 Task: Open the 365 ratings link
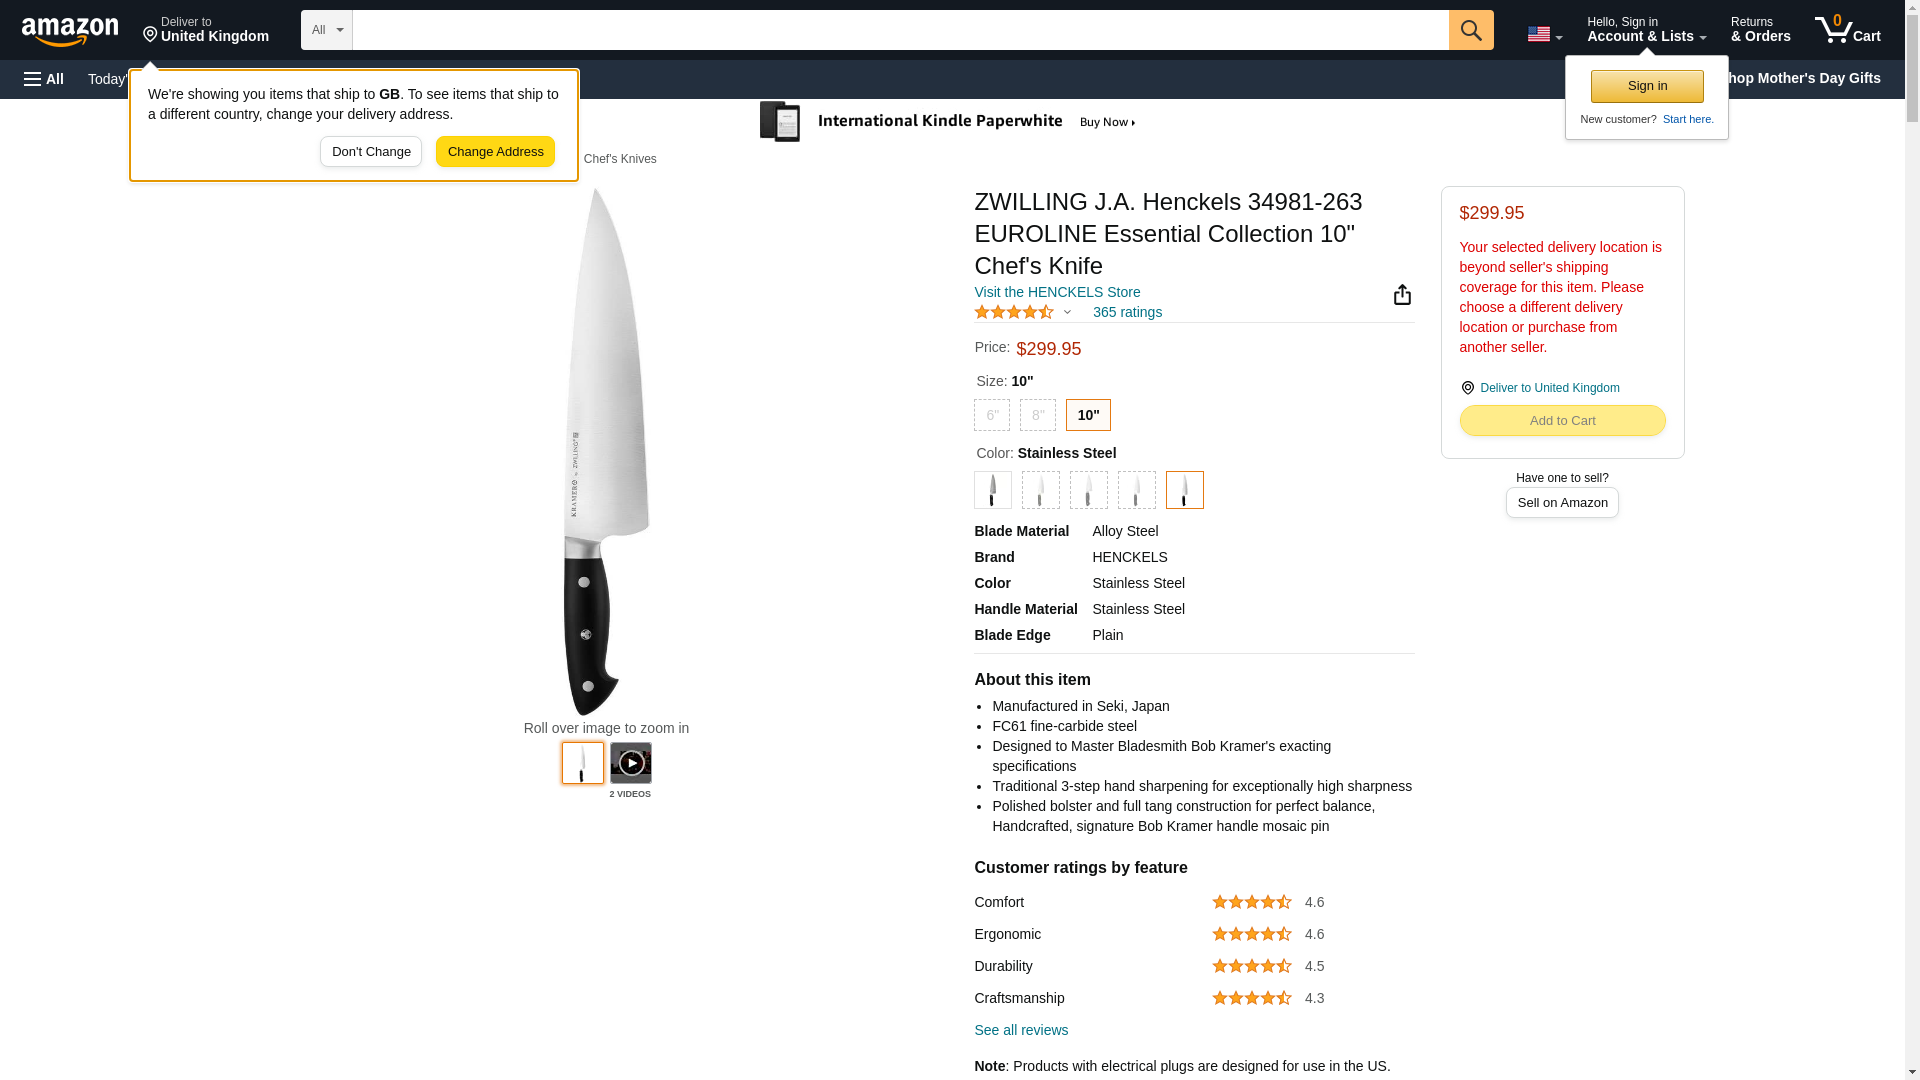click(x=1127, y=312)
